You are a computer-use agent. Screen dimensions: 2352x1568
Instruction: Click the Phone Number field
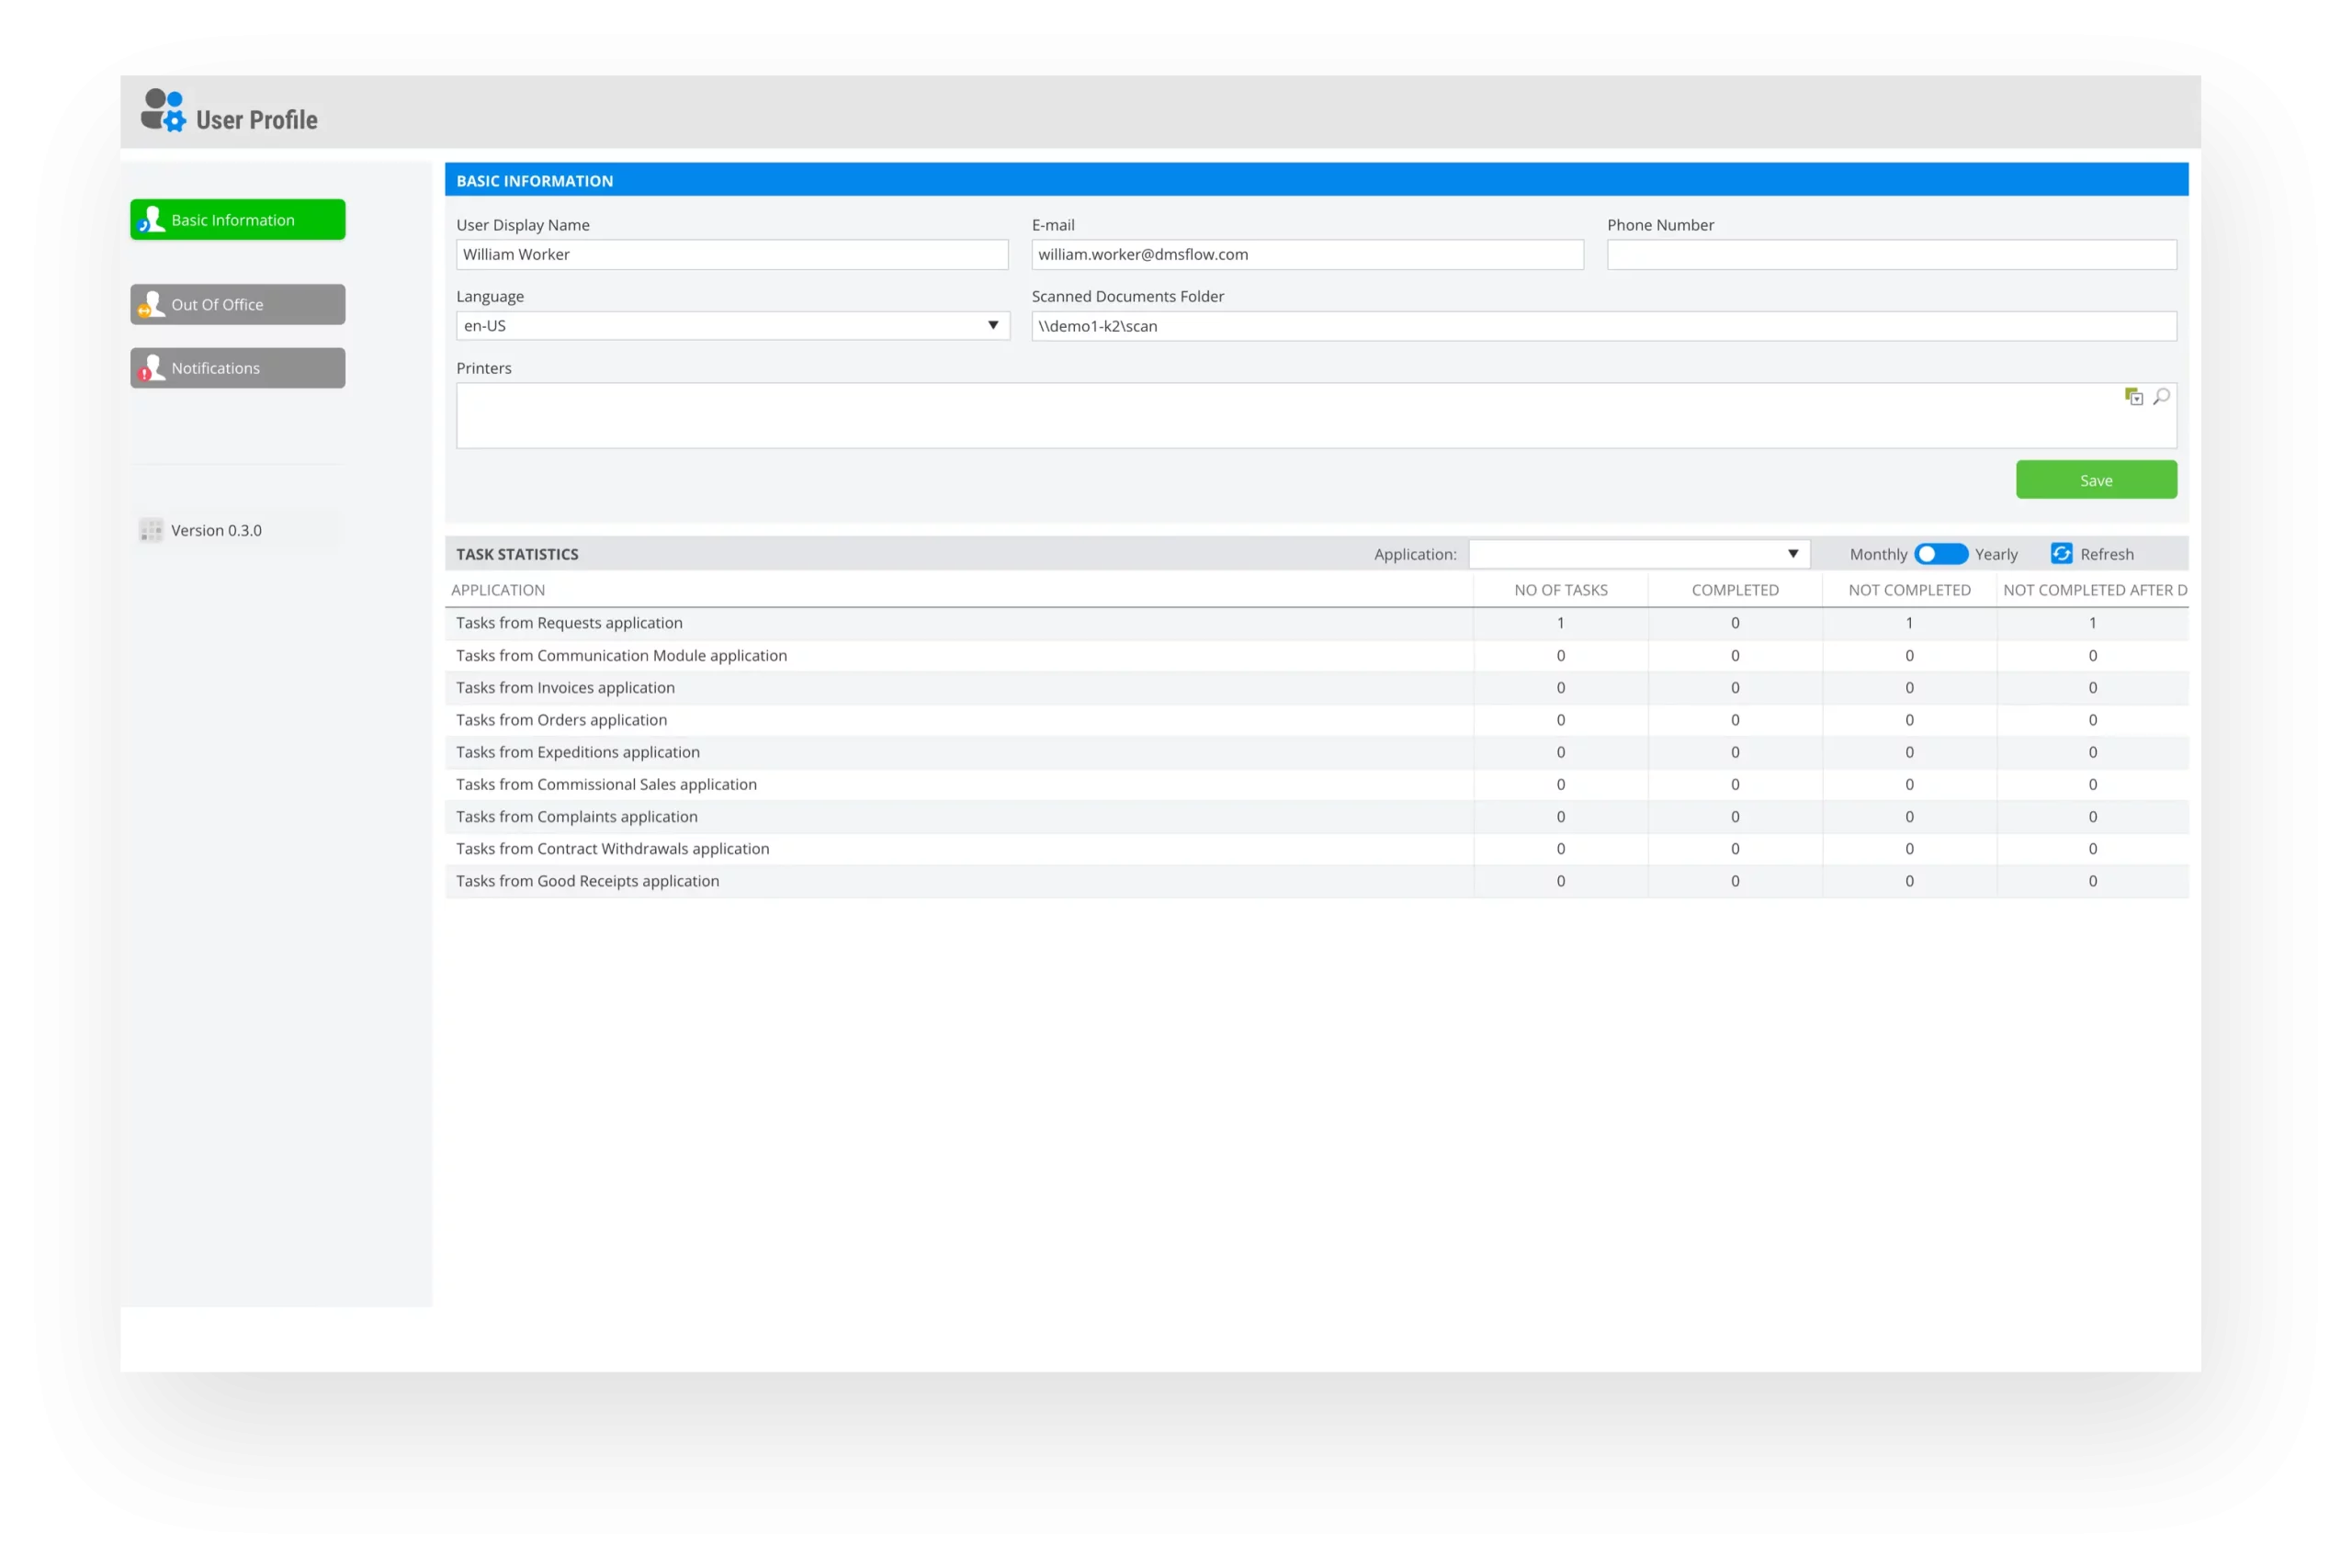click(1891, 255)
